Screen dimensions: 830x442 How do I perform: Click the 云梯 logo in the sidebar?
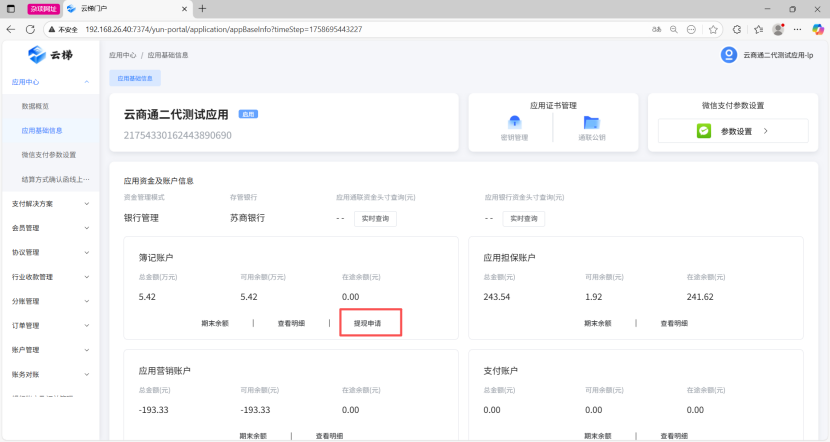point(49,54)
